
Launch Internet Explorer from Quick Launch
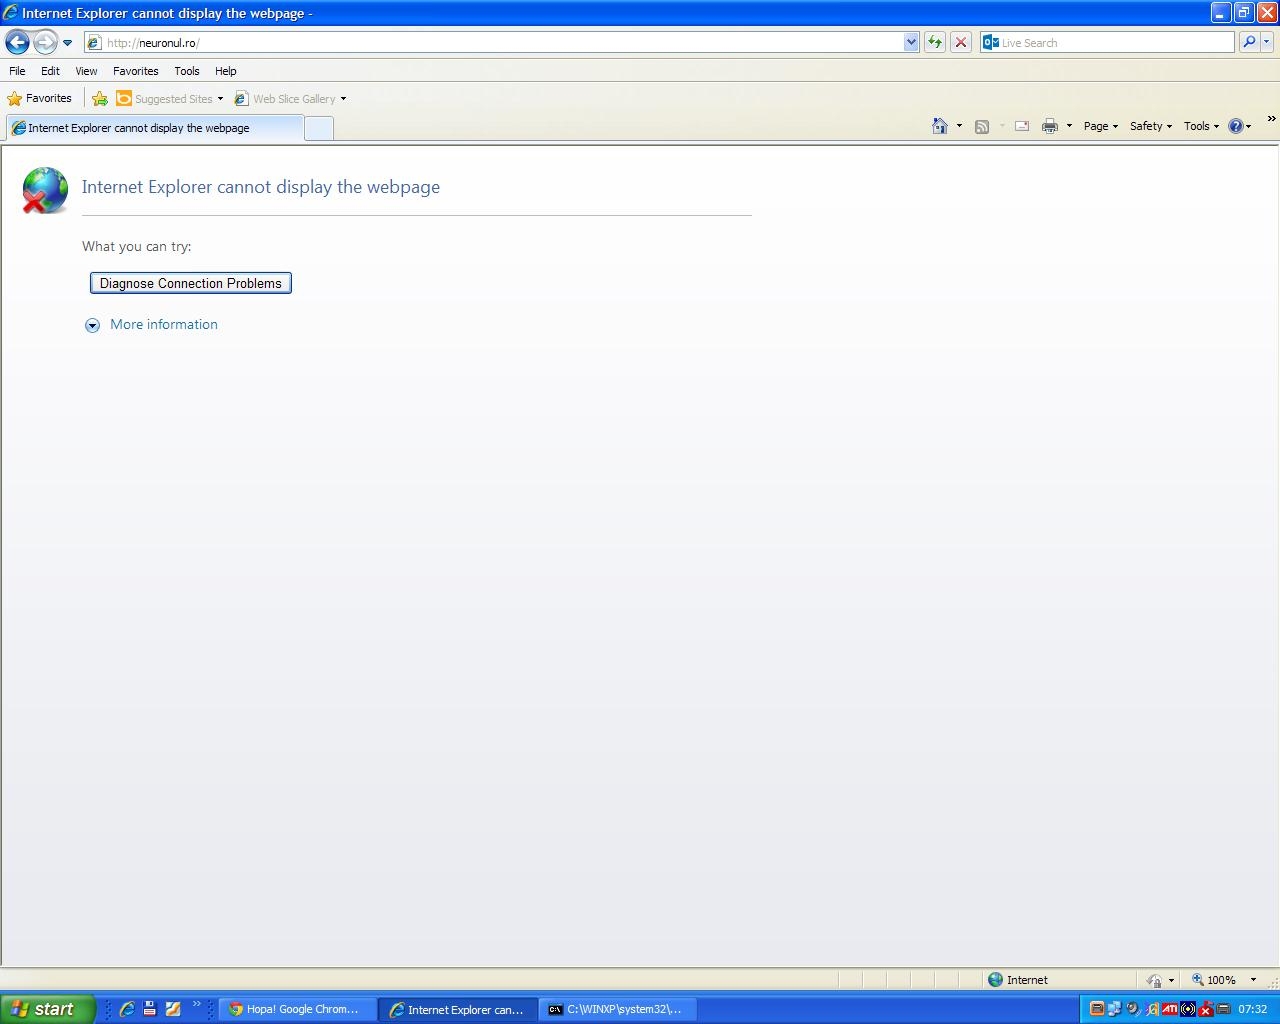click(127, 1009)
